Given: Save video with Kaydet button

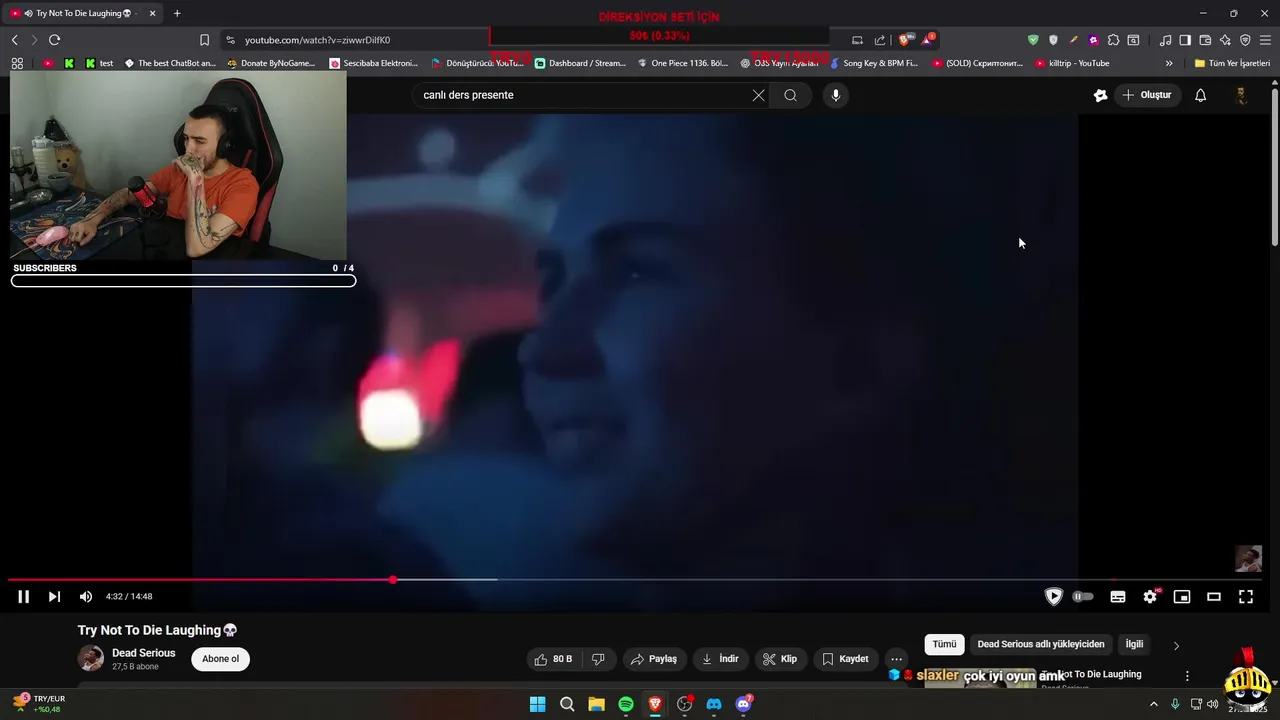Looking at the screenshot, I should coord(845,659).
